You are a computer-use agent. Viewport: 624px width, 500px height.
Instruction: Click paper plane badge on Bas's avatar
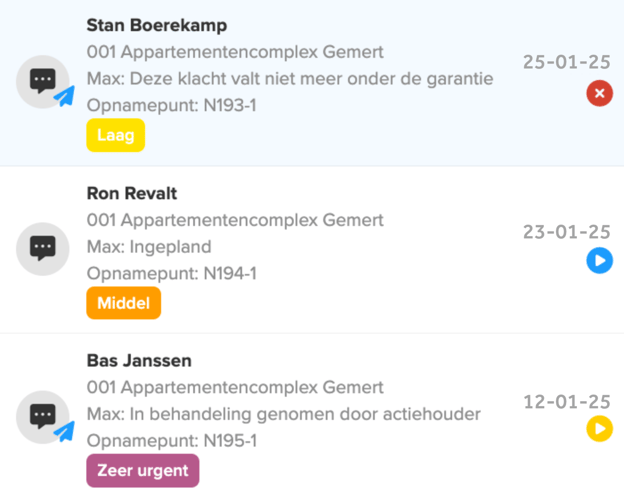pos(65,431)
